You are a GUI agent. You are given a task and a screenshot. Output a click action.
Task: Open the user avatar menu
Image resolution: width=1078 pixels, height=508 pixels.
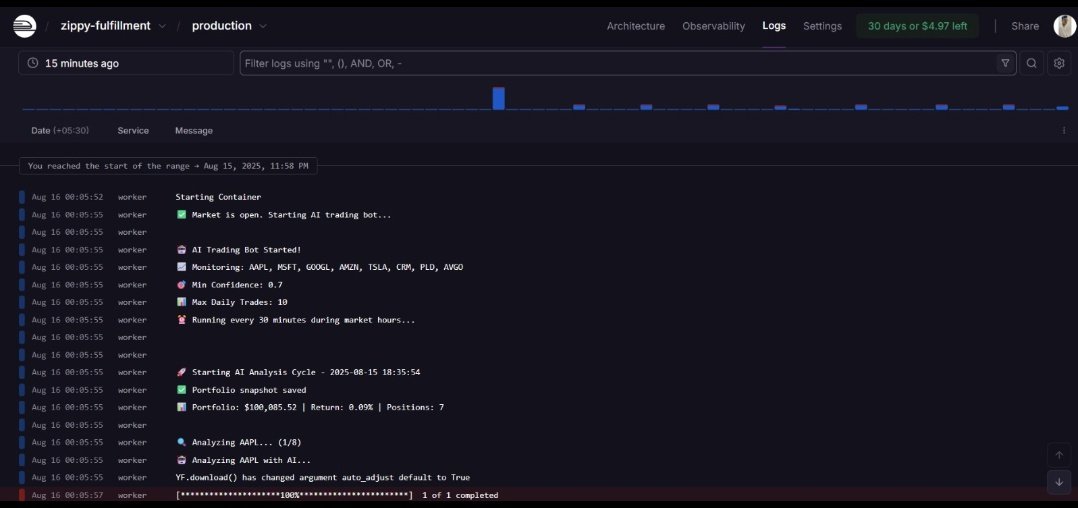pos(1064,26)
